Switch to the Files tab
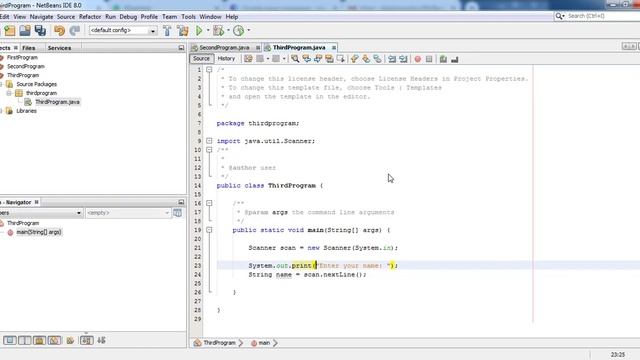The height and width of the screenshot is (360, 640). tap(29, 48)
